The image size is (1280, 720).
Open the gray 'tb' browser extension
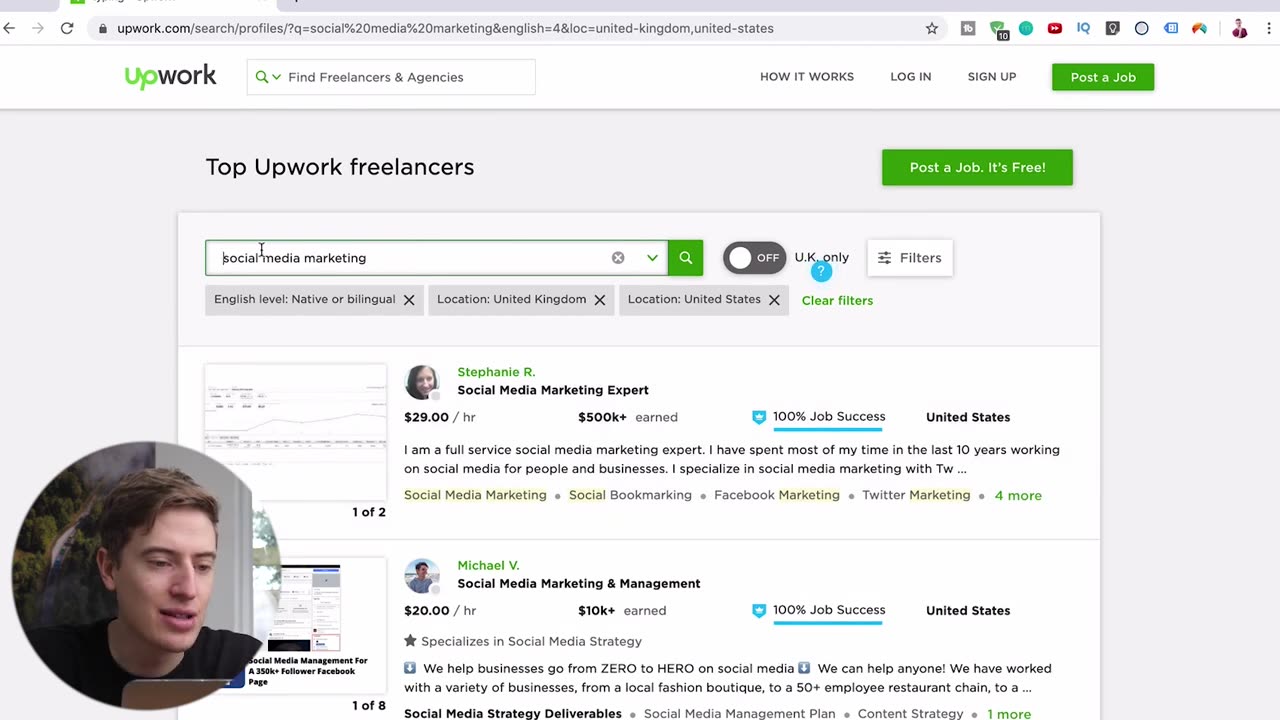968,28
